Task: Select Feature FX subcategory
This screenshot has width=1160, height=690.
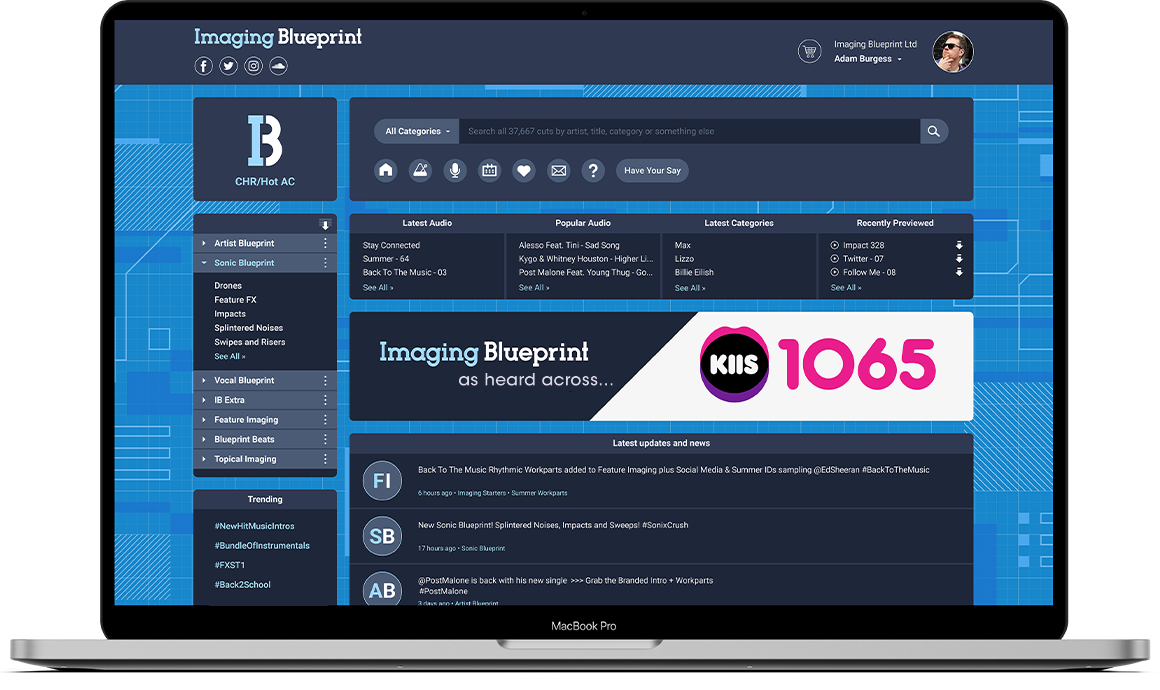Action: click(235, 300)
